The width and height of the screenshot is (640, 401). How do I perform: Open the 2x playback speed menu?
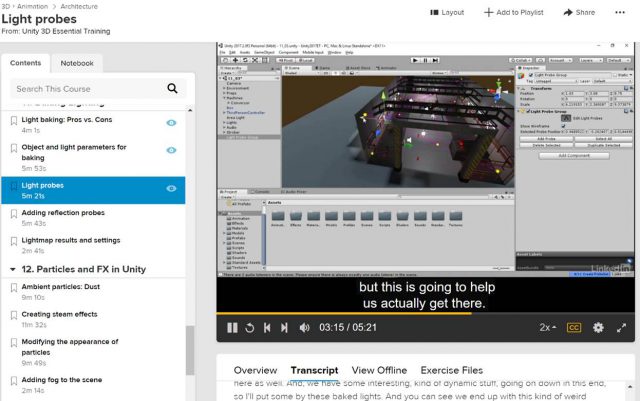548,327
